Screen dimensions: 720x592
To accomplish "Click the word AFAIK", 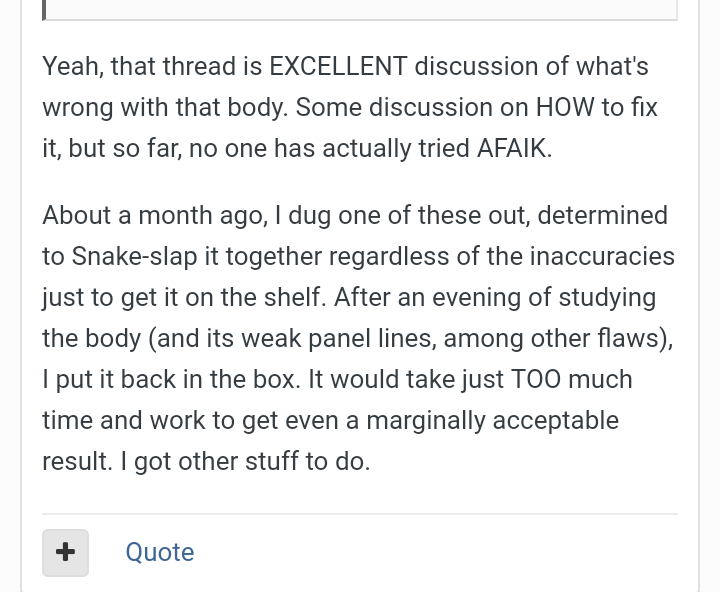I will coord(514,148).
